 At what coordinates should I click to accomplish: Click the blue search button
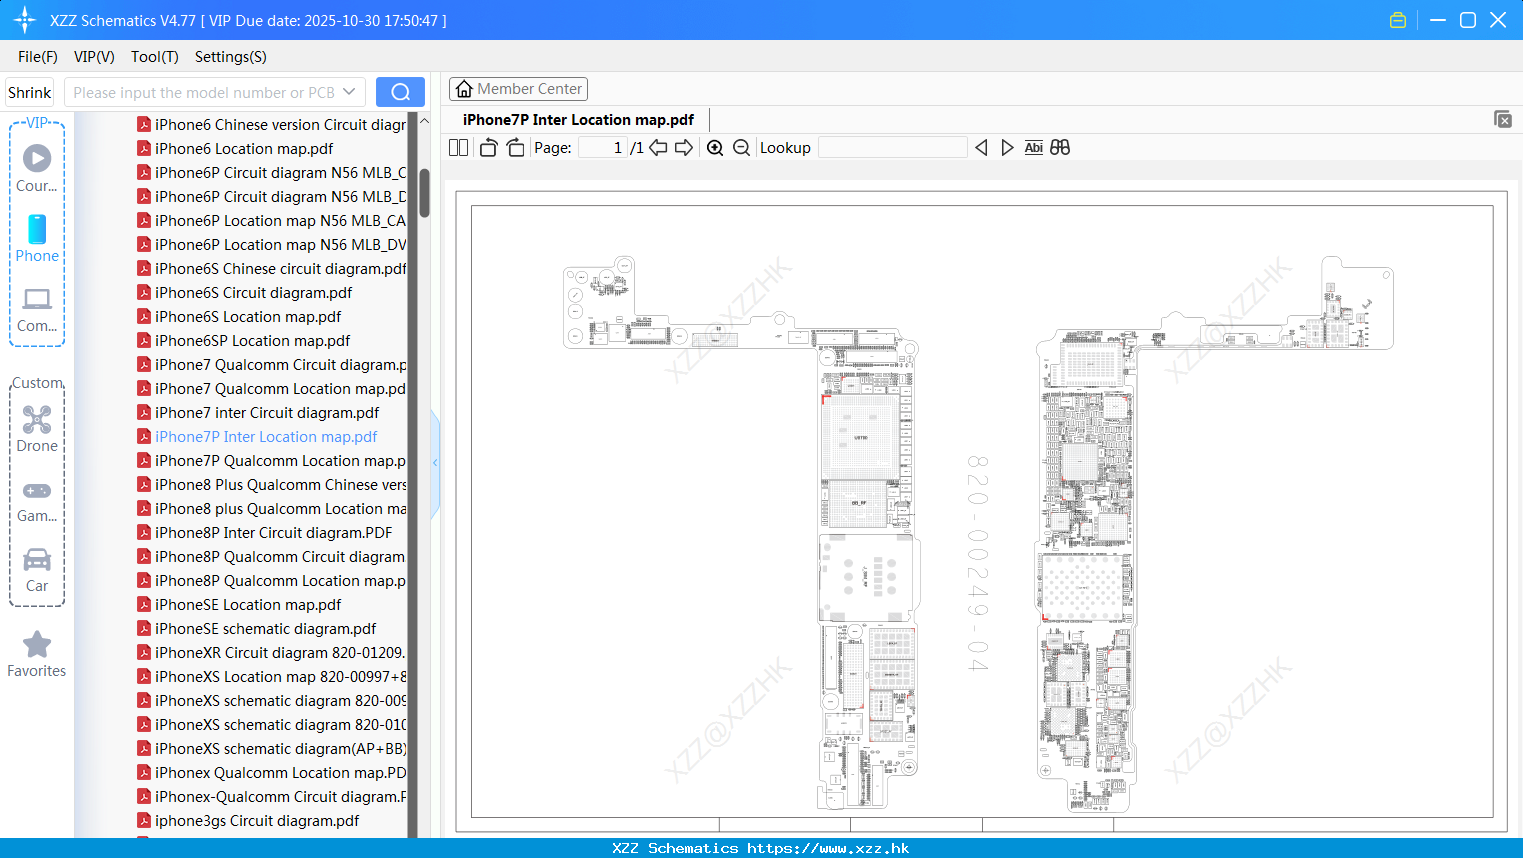(400, 92)
